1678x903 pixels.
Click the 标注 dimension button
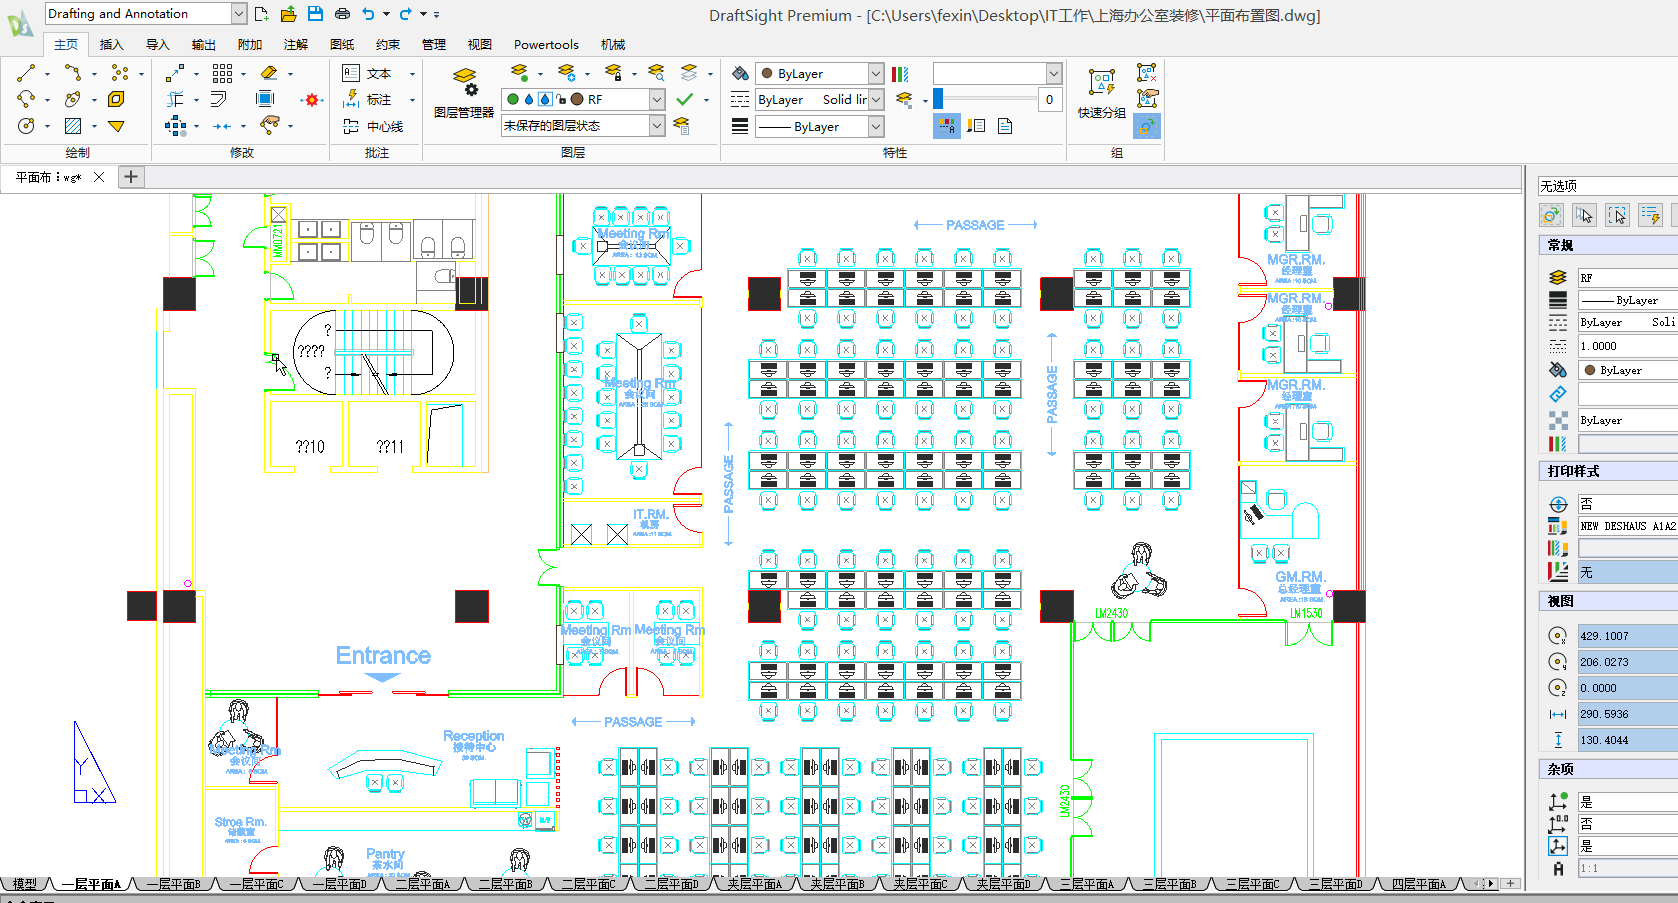[367, 99]
